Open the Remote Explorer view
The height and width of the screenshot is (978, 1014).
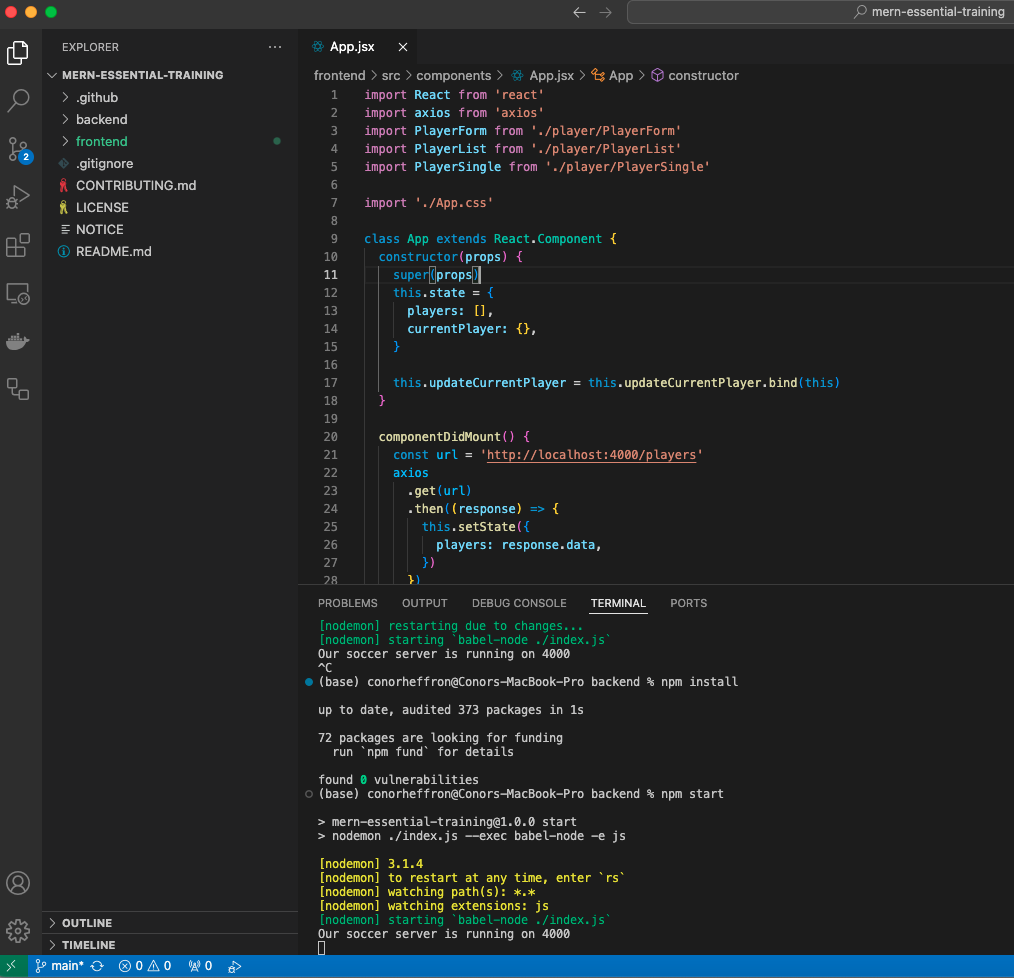point(19,293)
